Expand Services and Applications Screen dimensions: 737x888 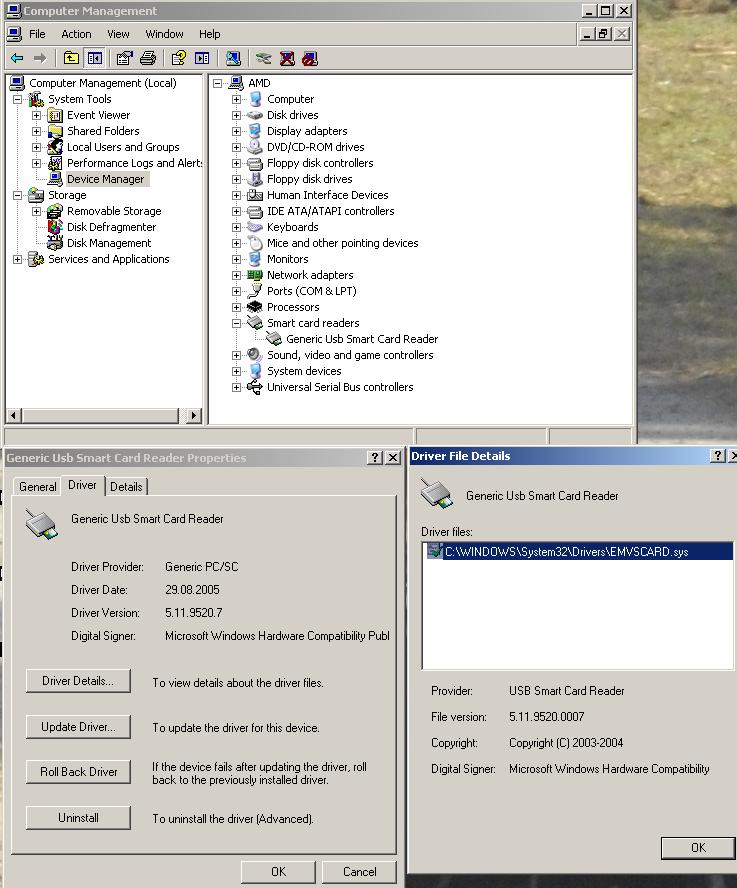click(x=18, y=259)
